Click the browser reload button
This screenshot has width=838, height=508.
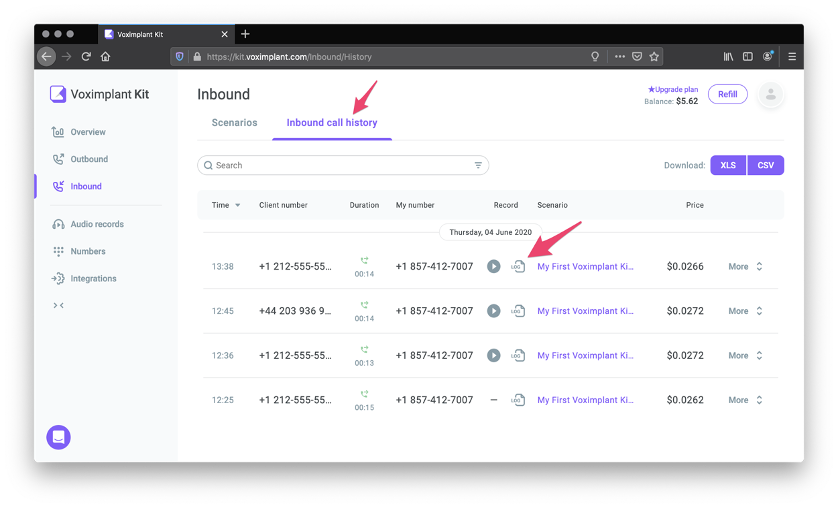point(86,57)
